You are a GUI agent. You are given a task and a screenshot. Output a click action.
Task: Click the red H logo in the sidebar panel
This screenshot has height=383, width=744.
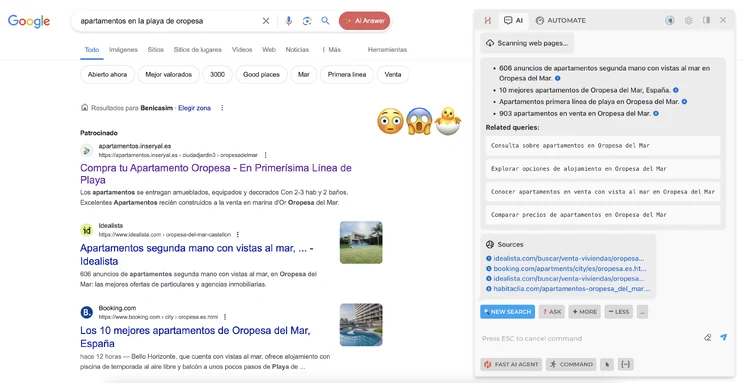pyautogui.click(x=487, y=20)
